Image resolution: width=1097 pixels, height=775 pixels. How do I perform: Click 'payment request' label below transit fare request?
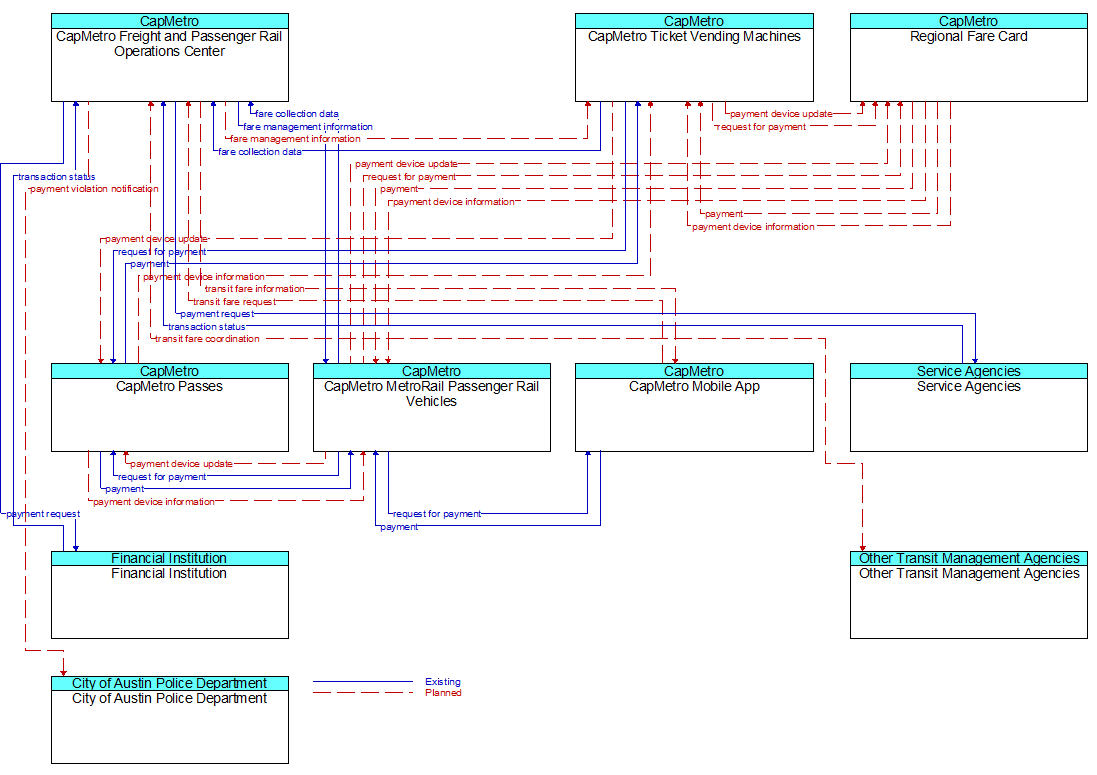(217, 315)
